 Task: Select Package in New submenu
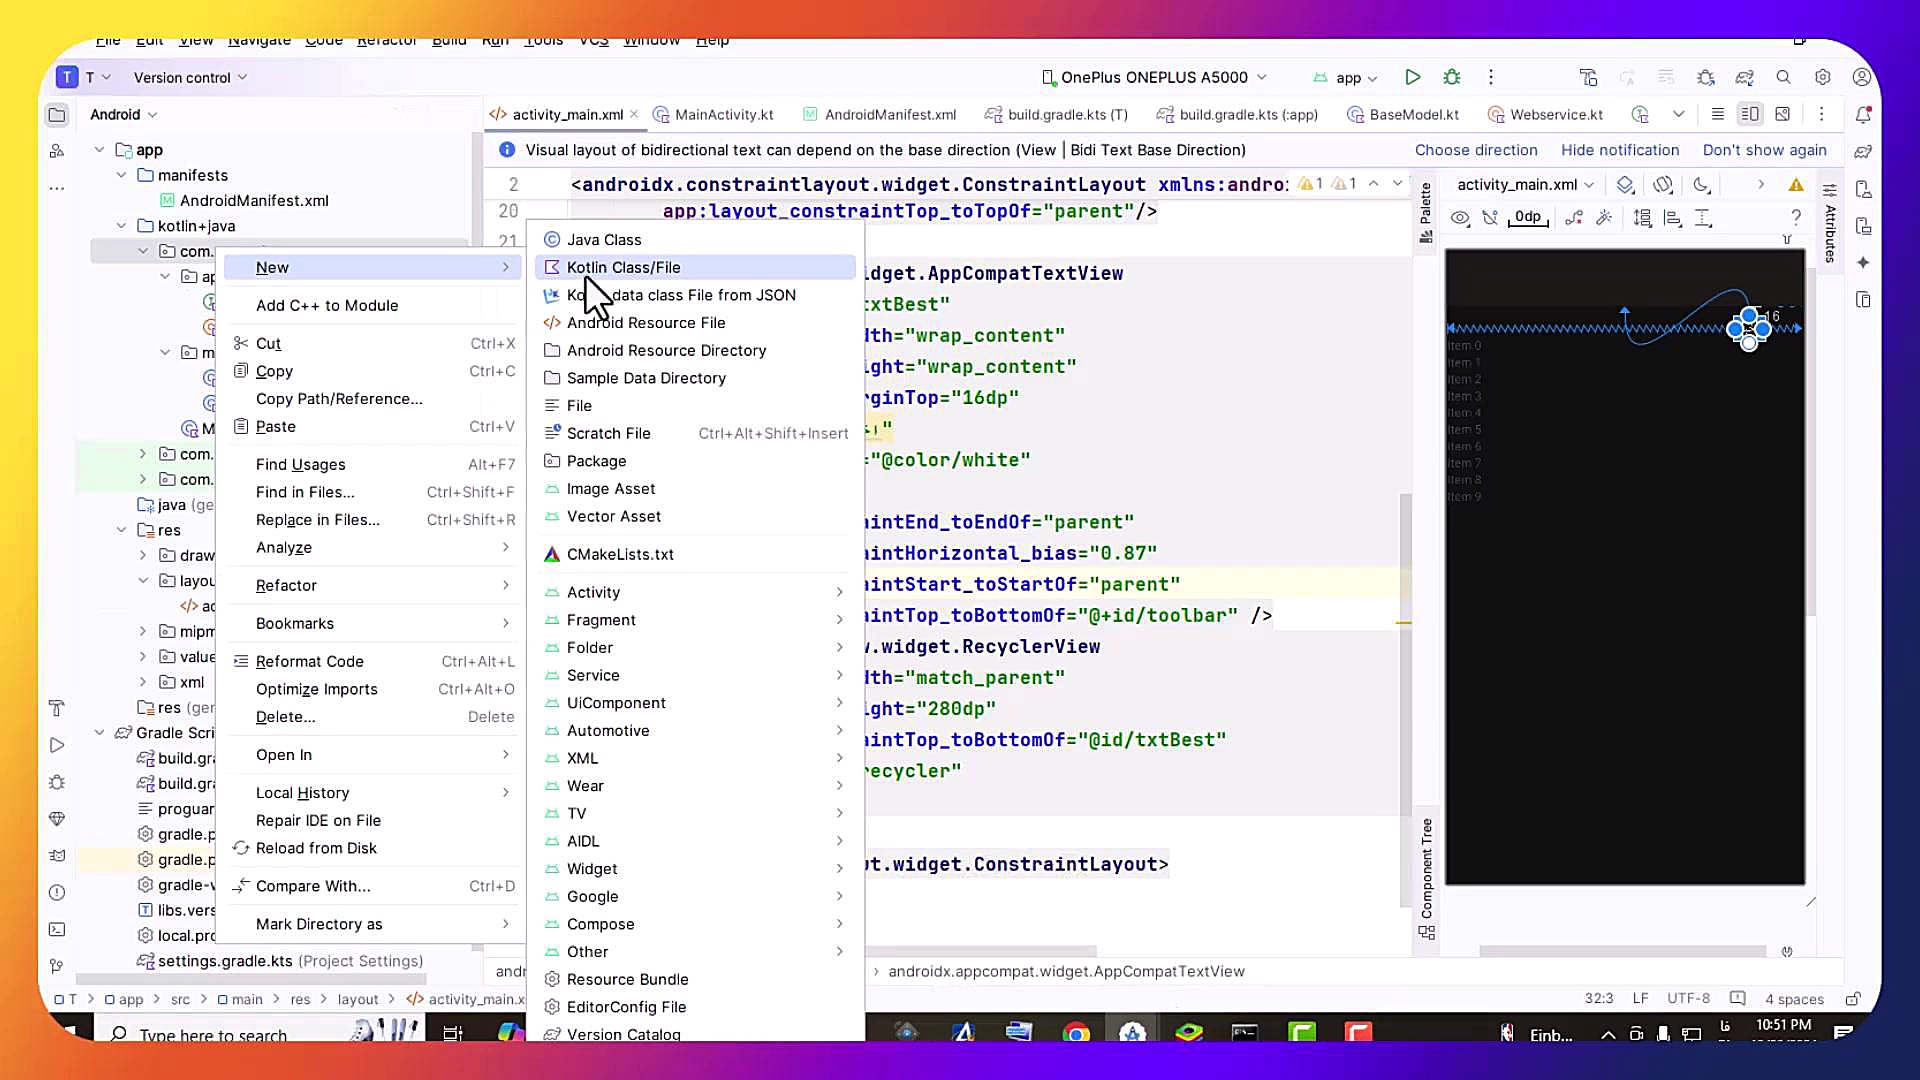695,461
